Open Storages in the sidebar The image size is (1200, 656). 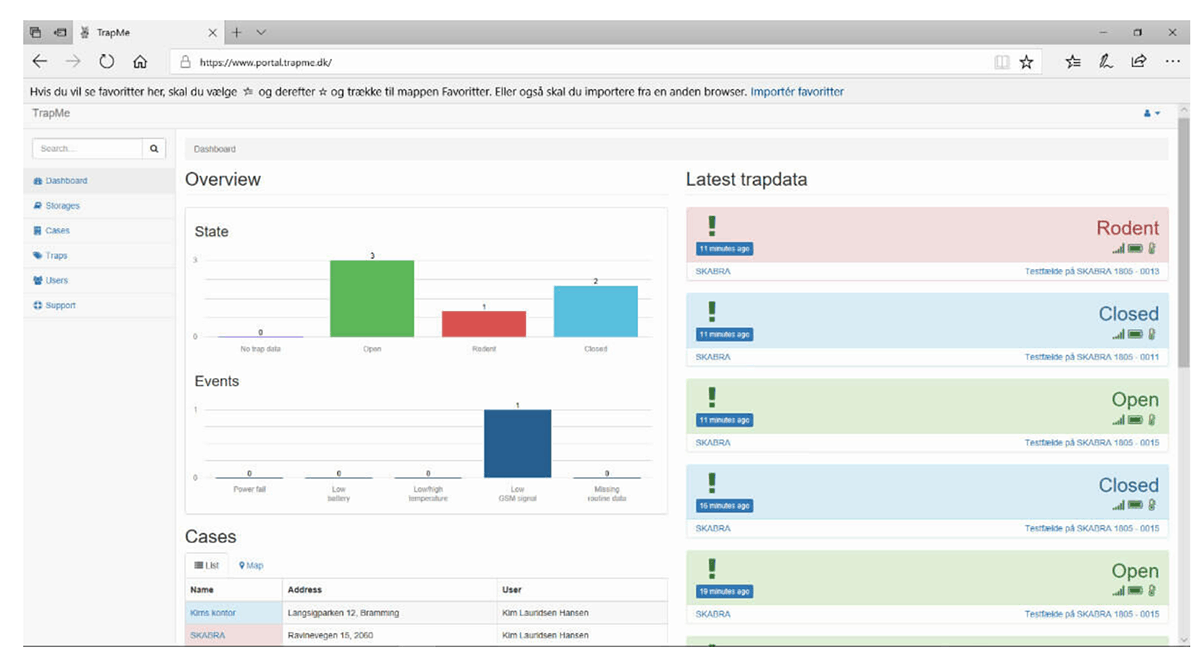pos(62,206)
